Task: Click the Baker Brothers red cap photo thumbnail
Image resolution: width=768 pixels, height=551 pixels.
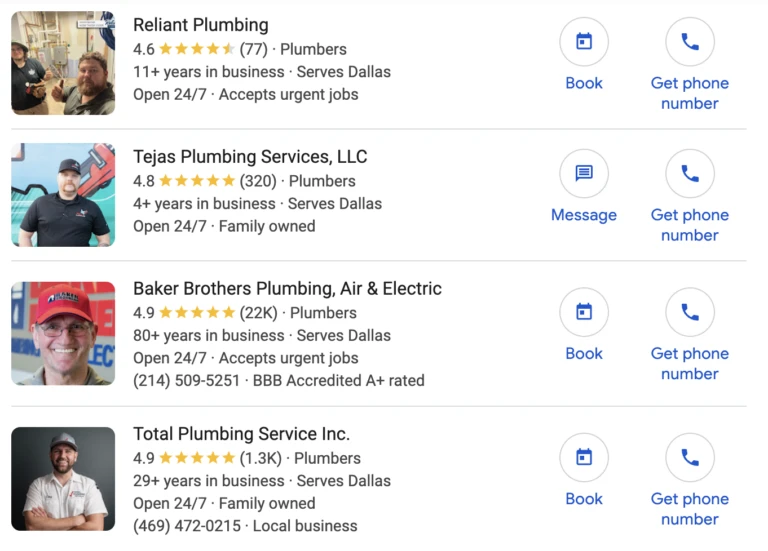Action: tap(63, 334)
